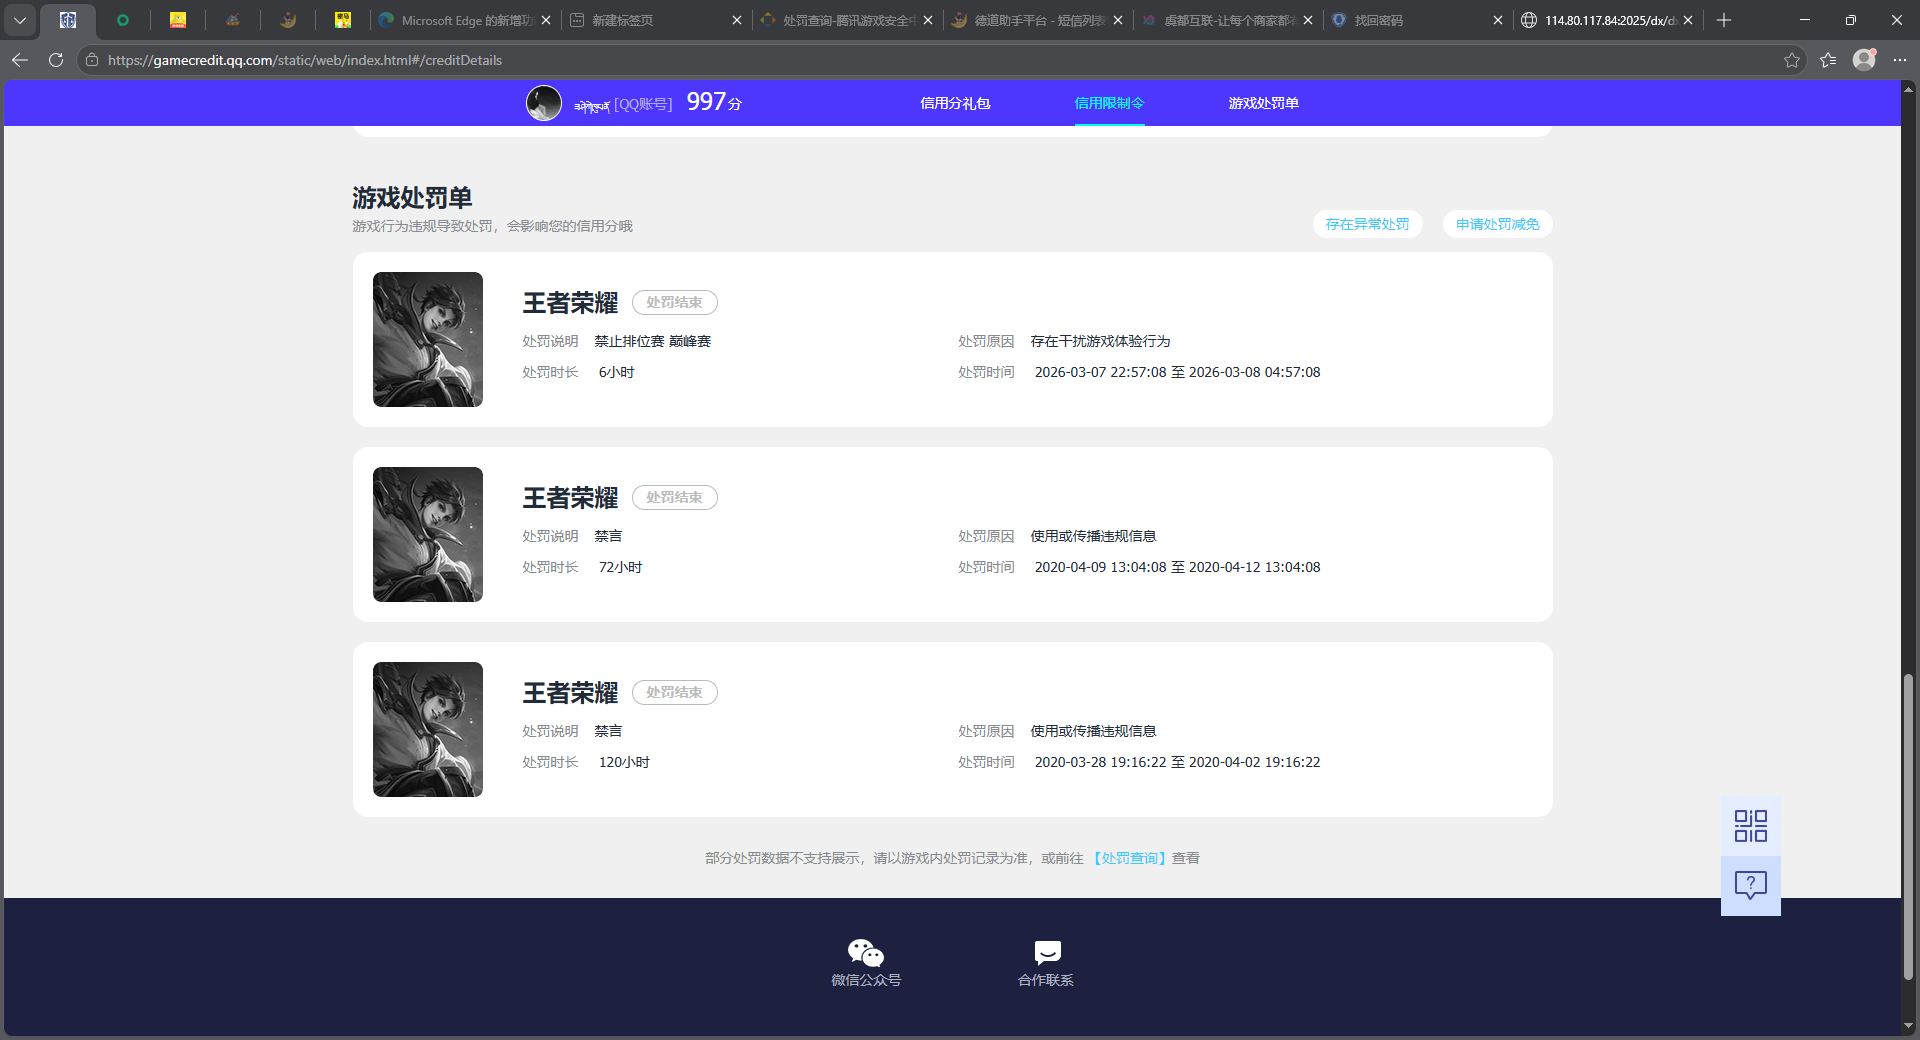Click the QR code floating icon
Image resolution: width=1920 pixels, height=1040 pixels.
[1750, 826]
